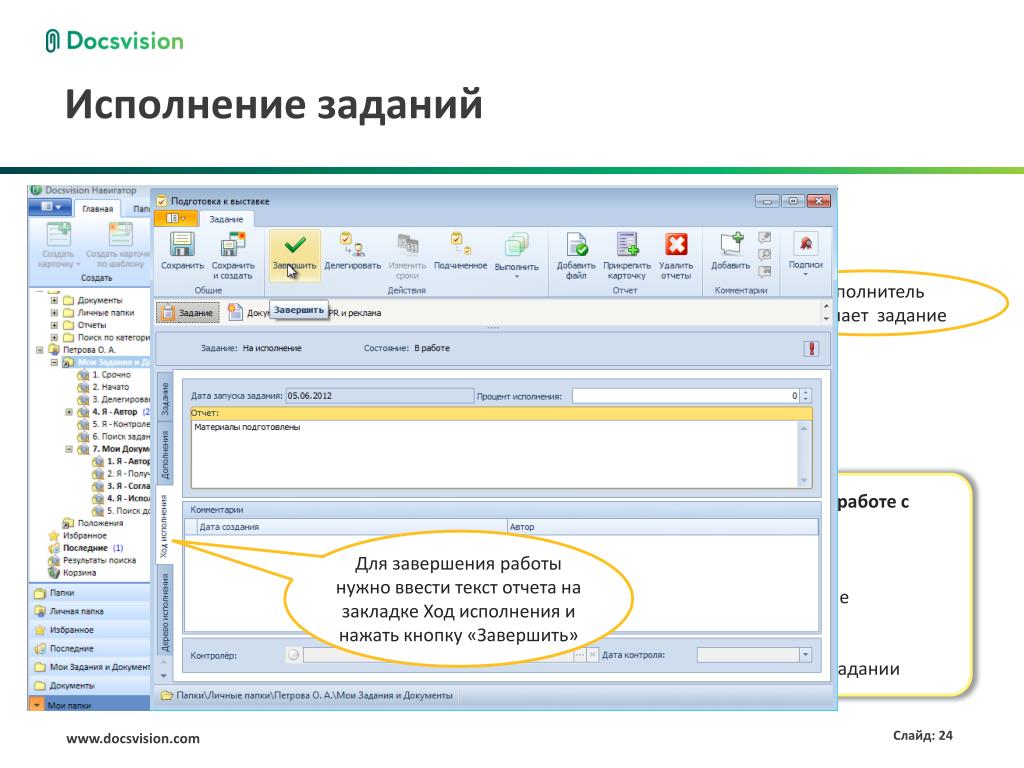Image resolution: width=1024 pixels, height=768 pixels.
Task: Expand the Документы folder node
Action: [54, 300]
